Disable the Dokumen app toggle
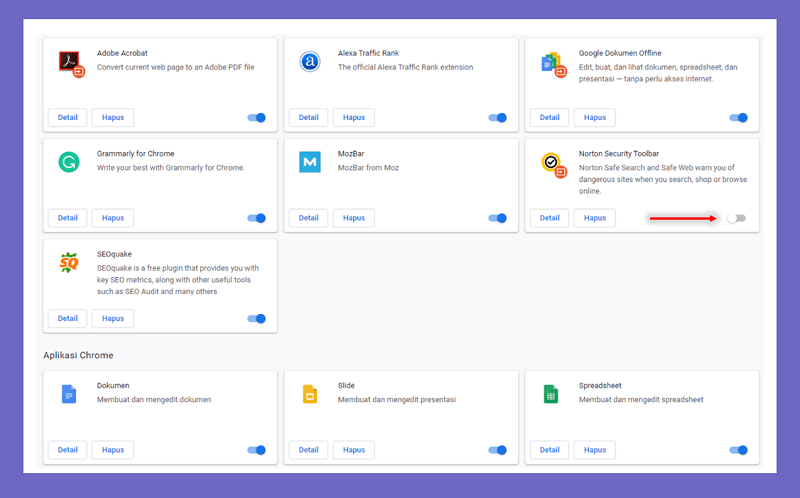The width and height of the screenshot is (800, 498). [x=257, y=450]
